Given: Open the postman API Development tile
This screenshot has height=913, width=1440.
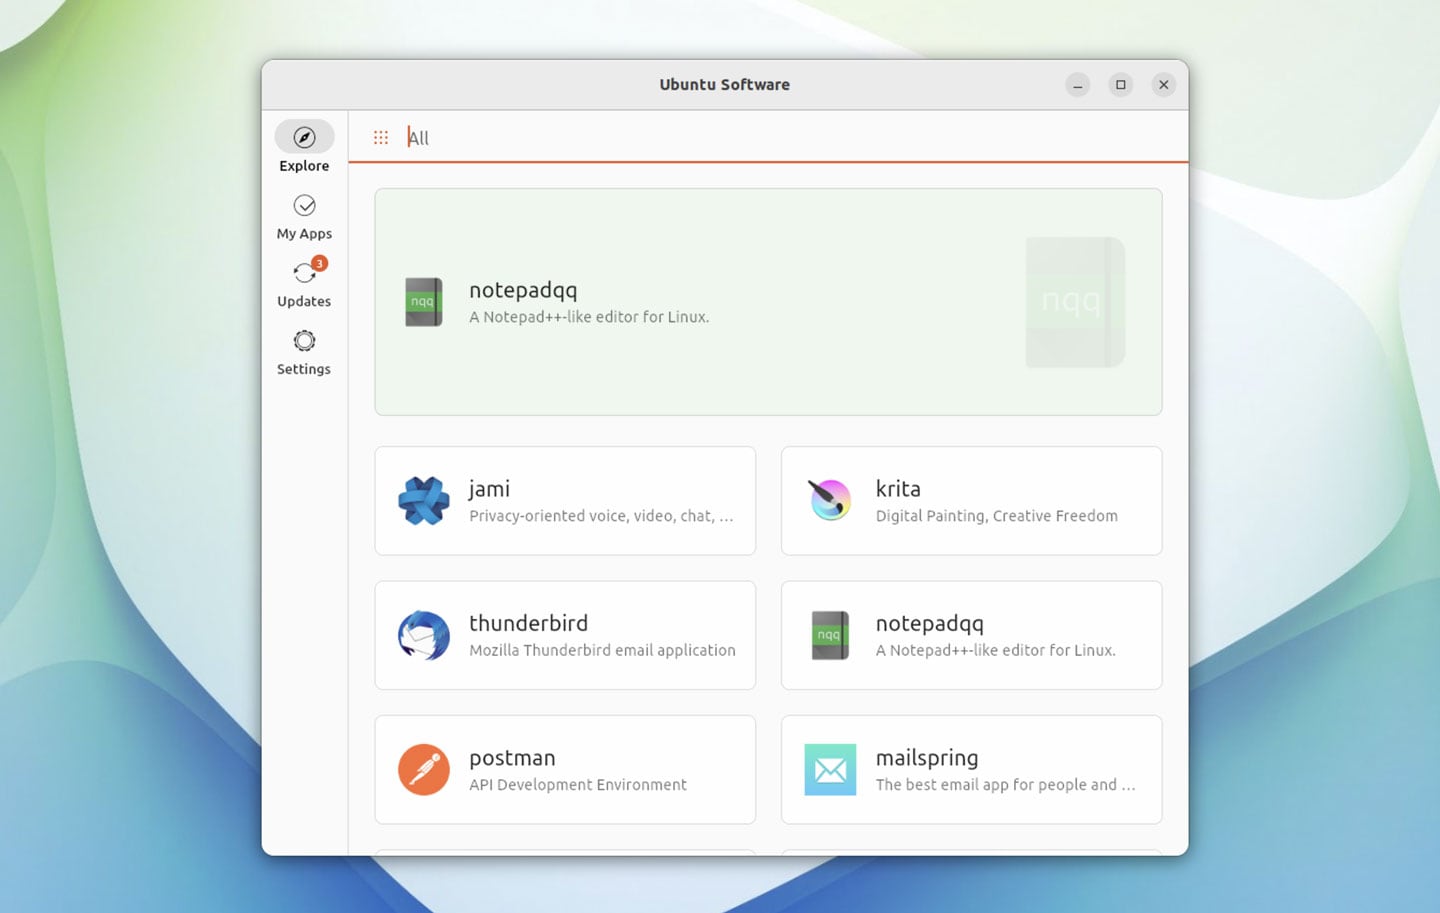Looking at the screenshot, I should 564,769.
